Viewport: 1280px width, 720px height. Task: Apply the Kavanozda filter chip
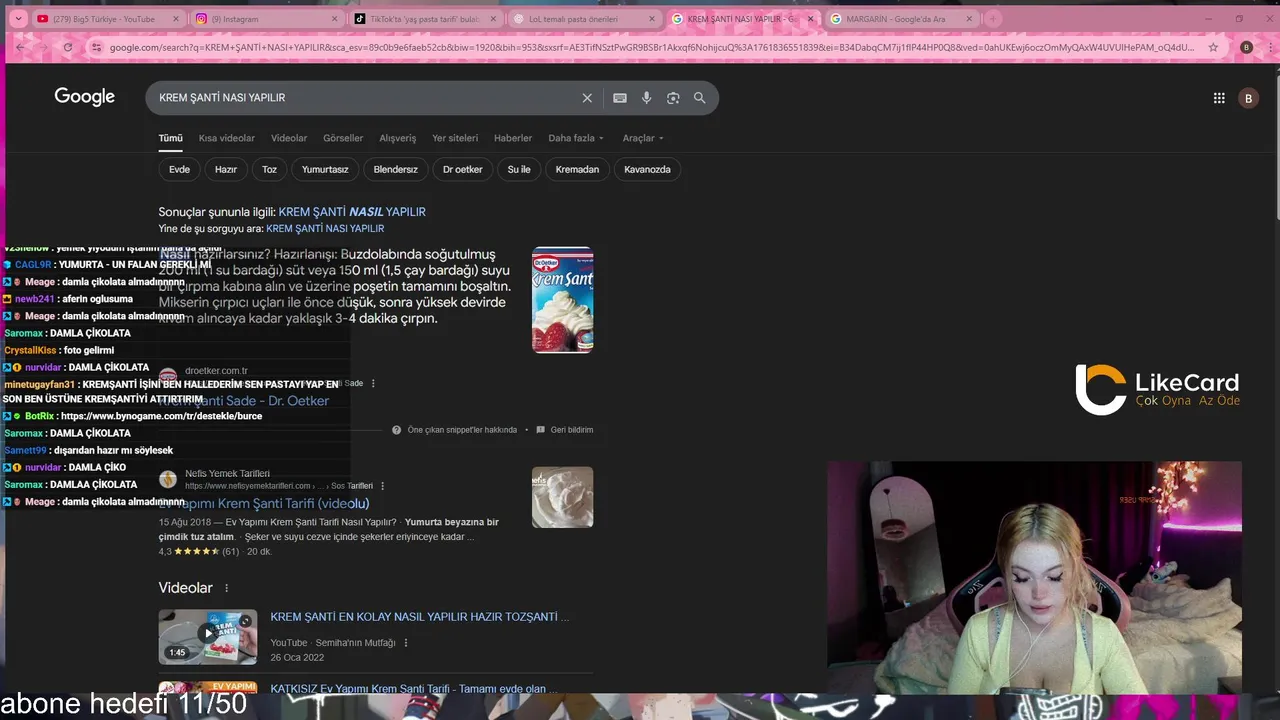coord(647,169)
